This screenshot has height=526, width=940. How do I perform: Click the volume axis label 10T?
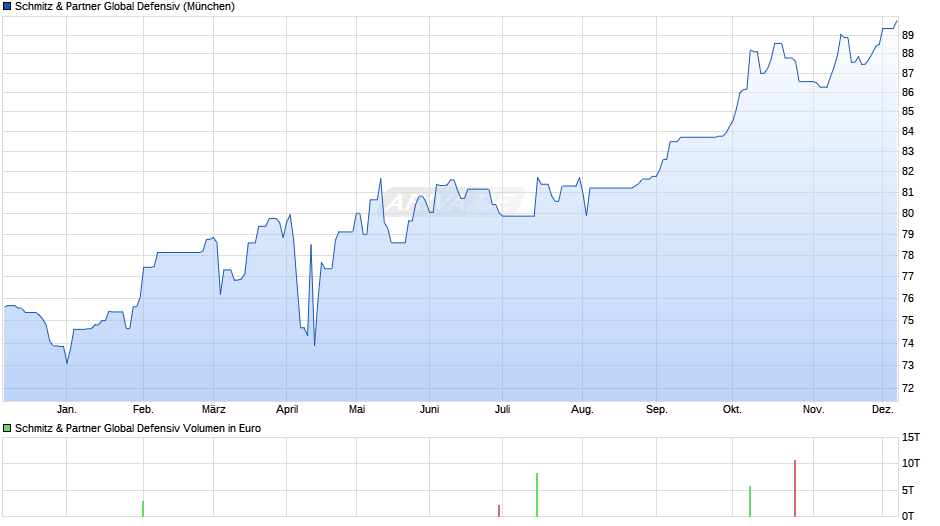point(911,464)
